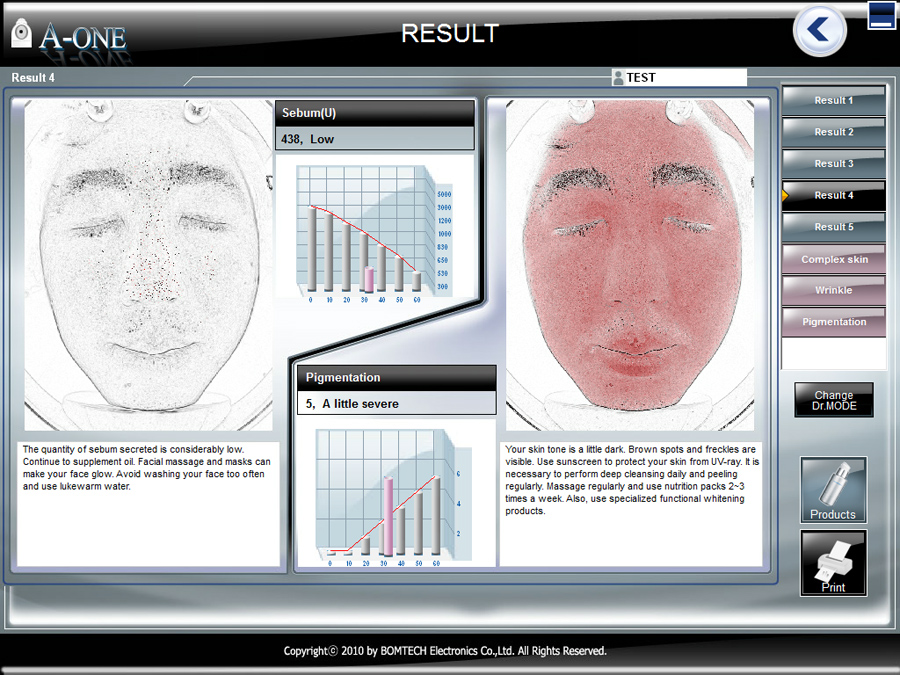The height and width of the screenshot is (675, 900).
Task: Click the 'Result 4' page label
Action: 33,77
